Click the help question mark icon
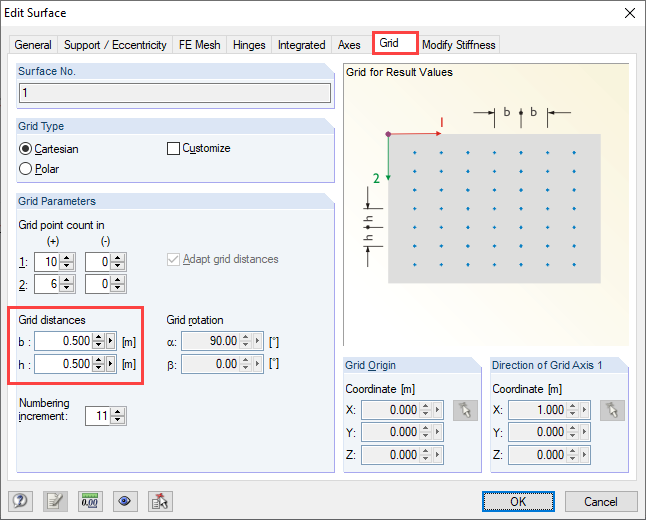 pos(21,500)
